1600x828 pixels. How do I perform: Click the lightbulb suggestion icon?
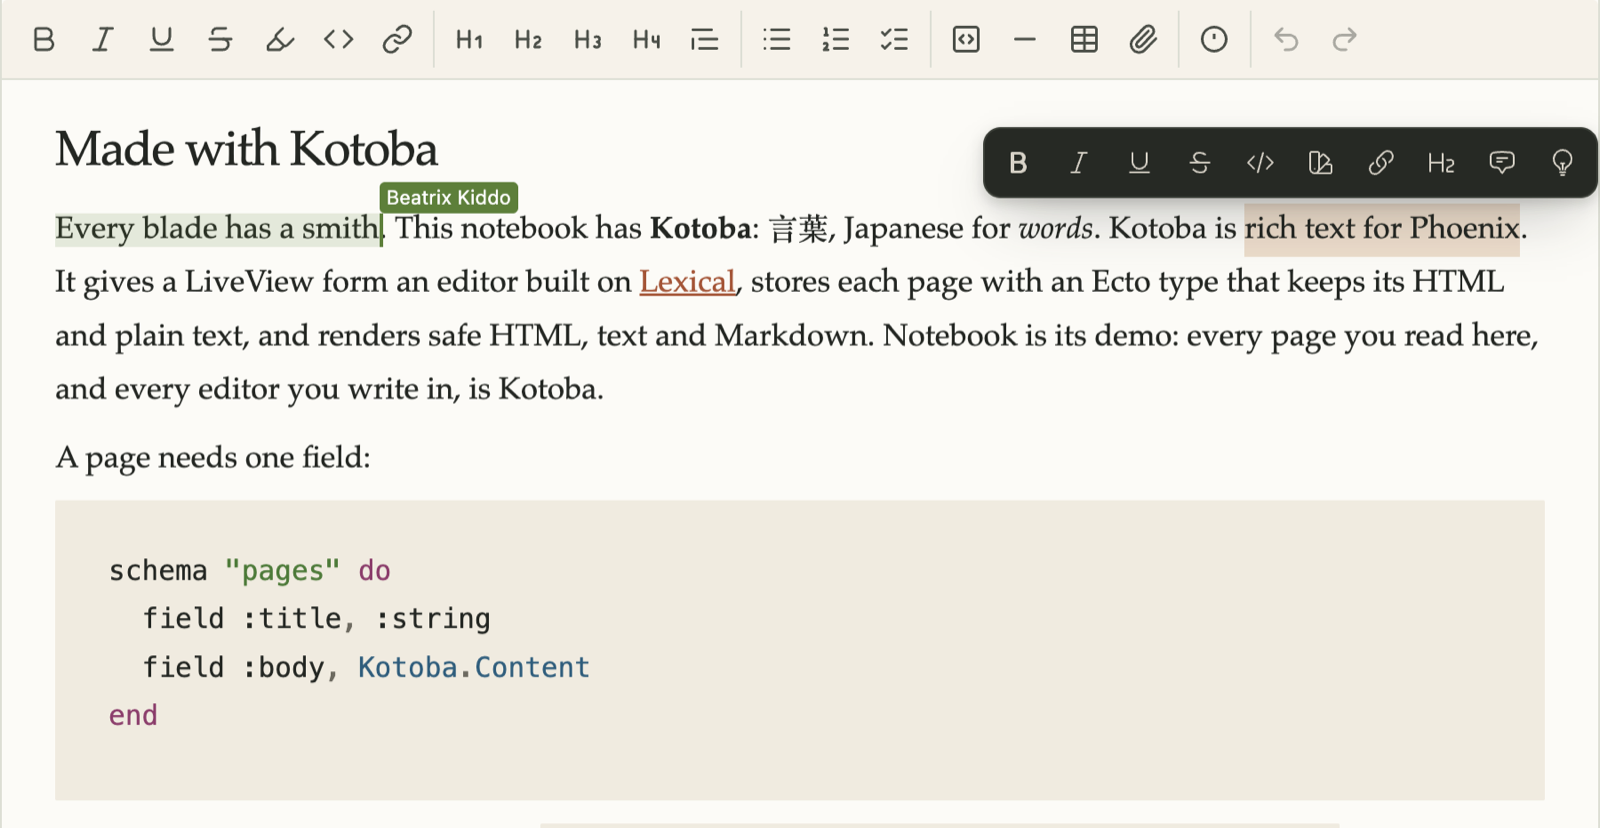1562,163
